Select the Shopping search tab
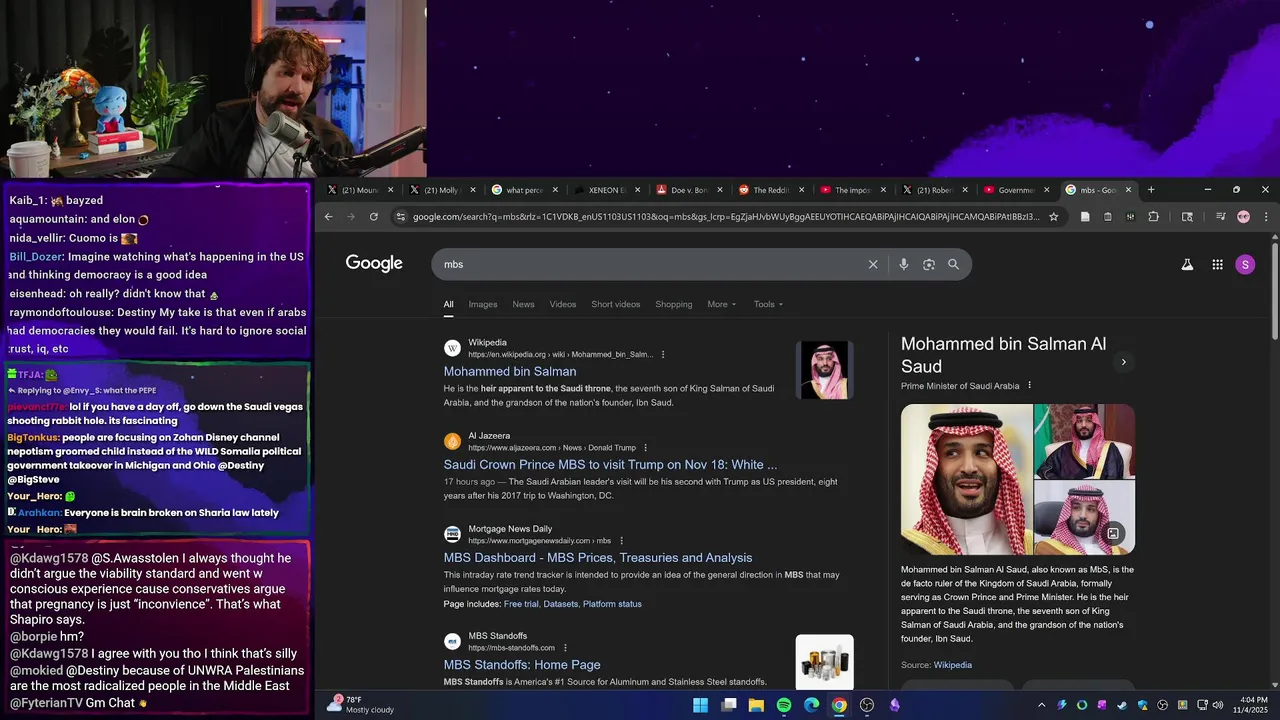 (674, 304)
